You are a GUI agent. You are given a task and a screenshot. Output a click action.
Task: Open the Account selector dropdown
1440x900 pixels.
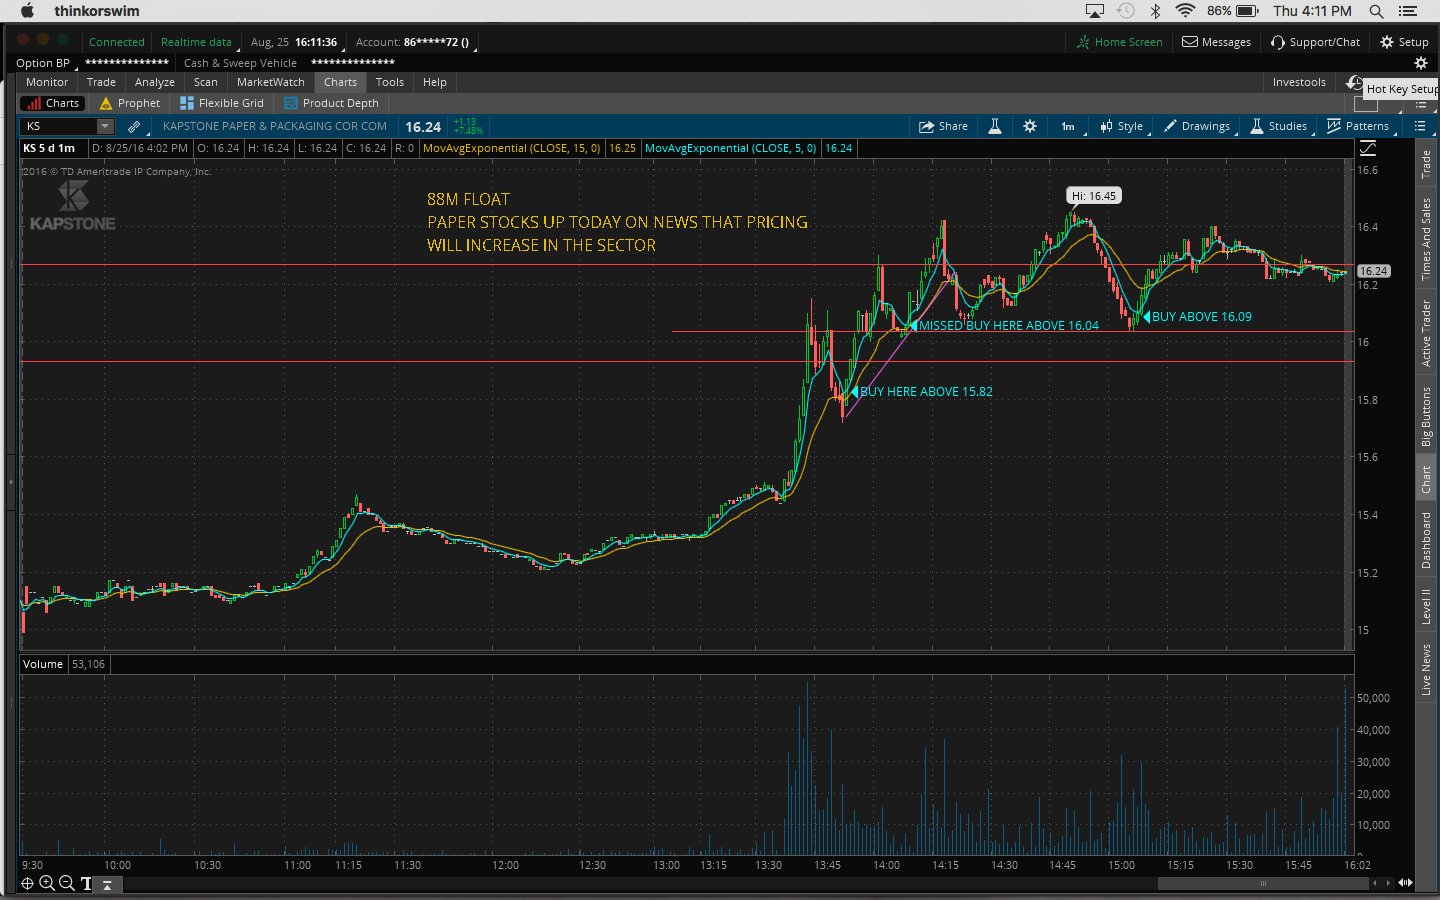(x=417, y=42)
